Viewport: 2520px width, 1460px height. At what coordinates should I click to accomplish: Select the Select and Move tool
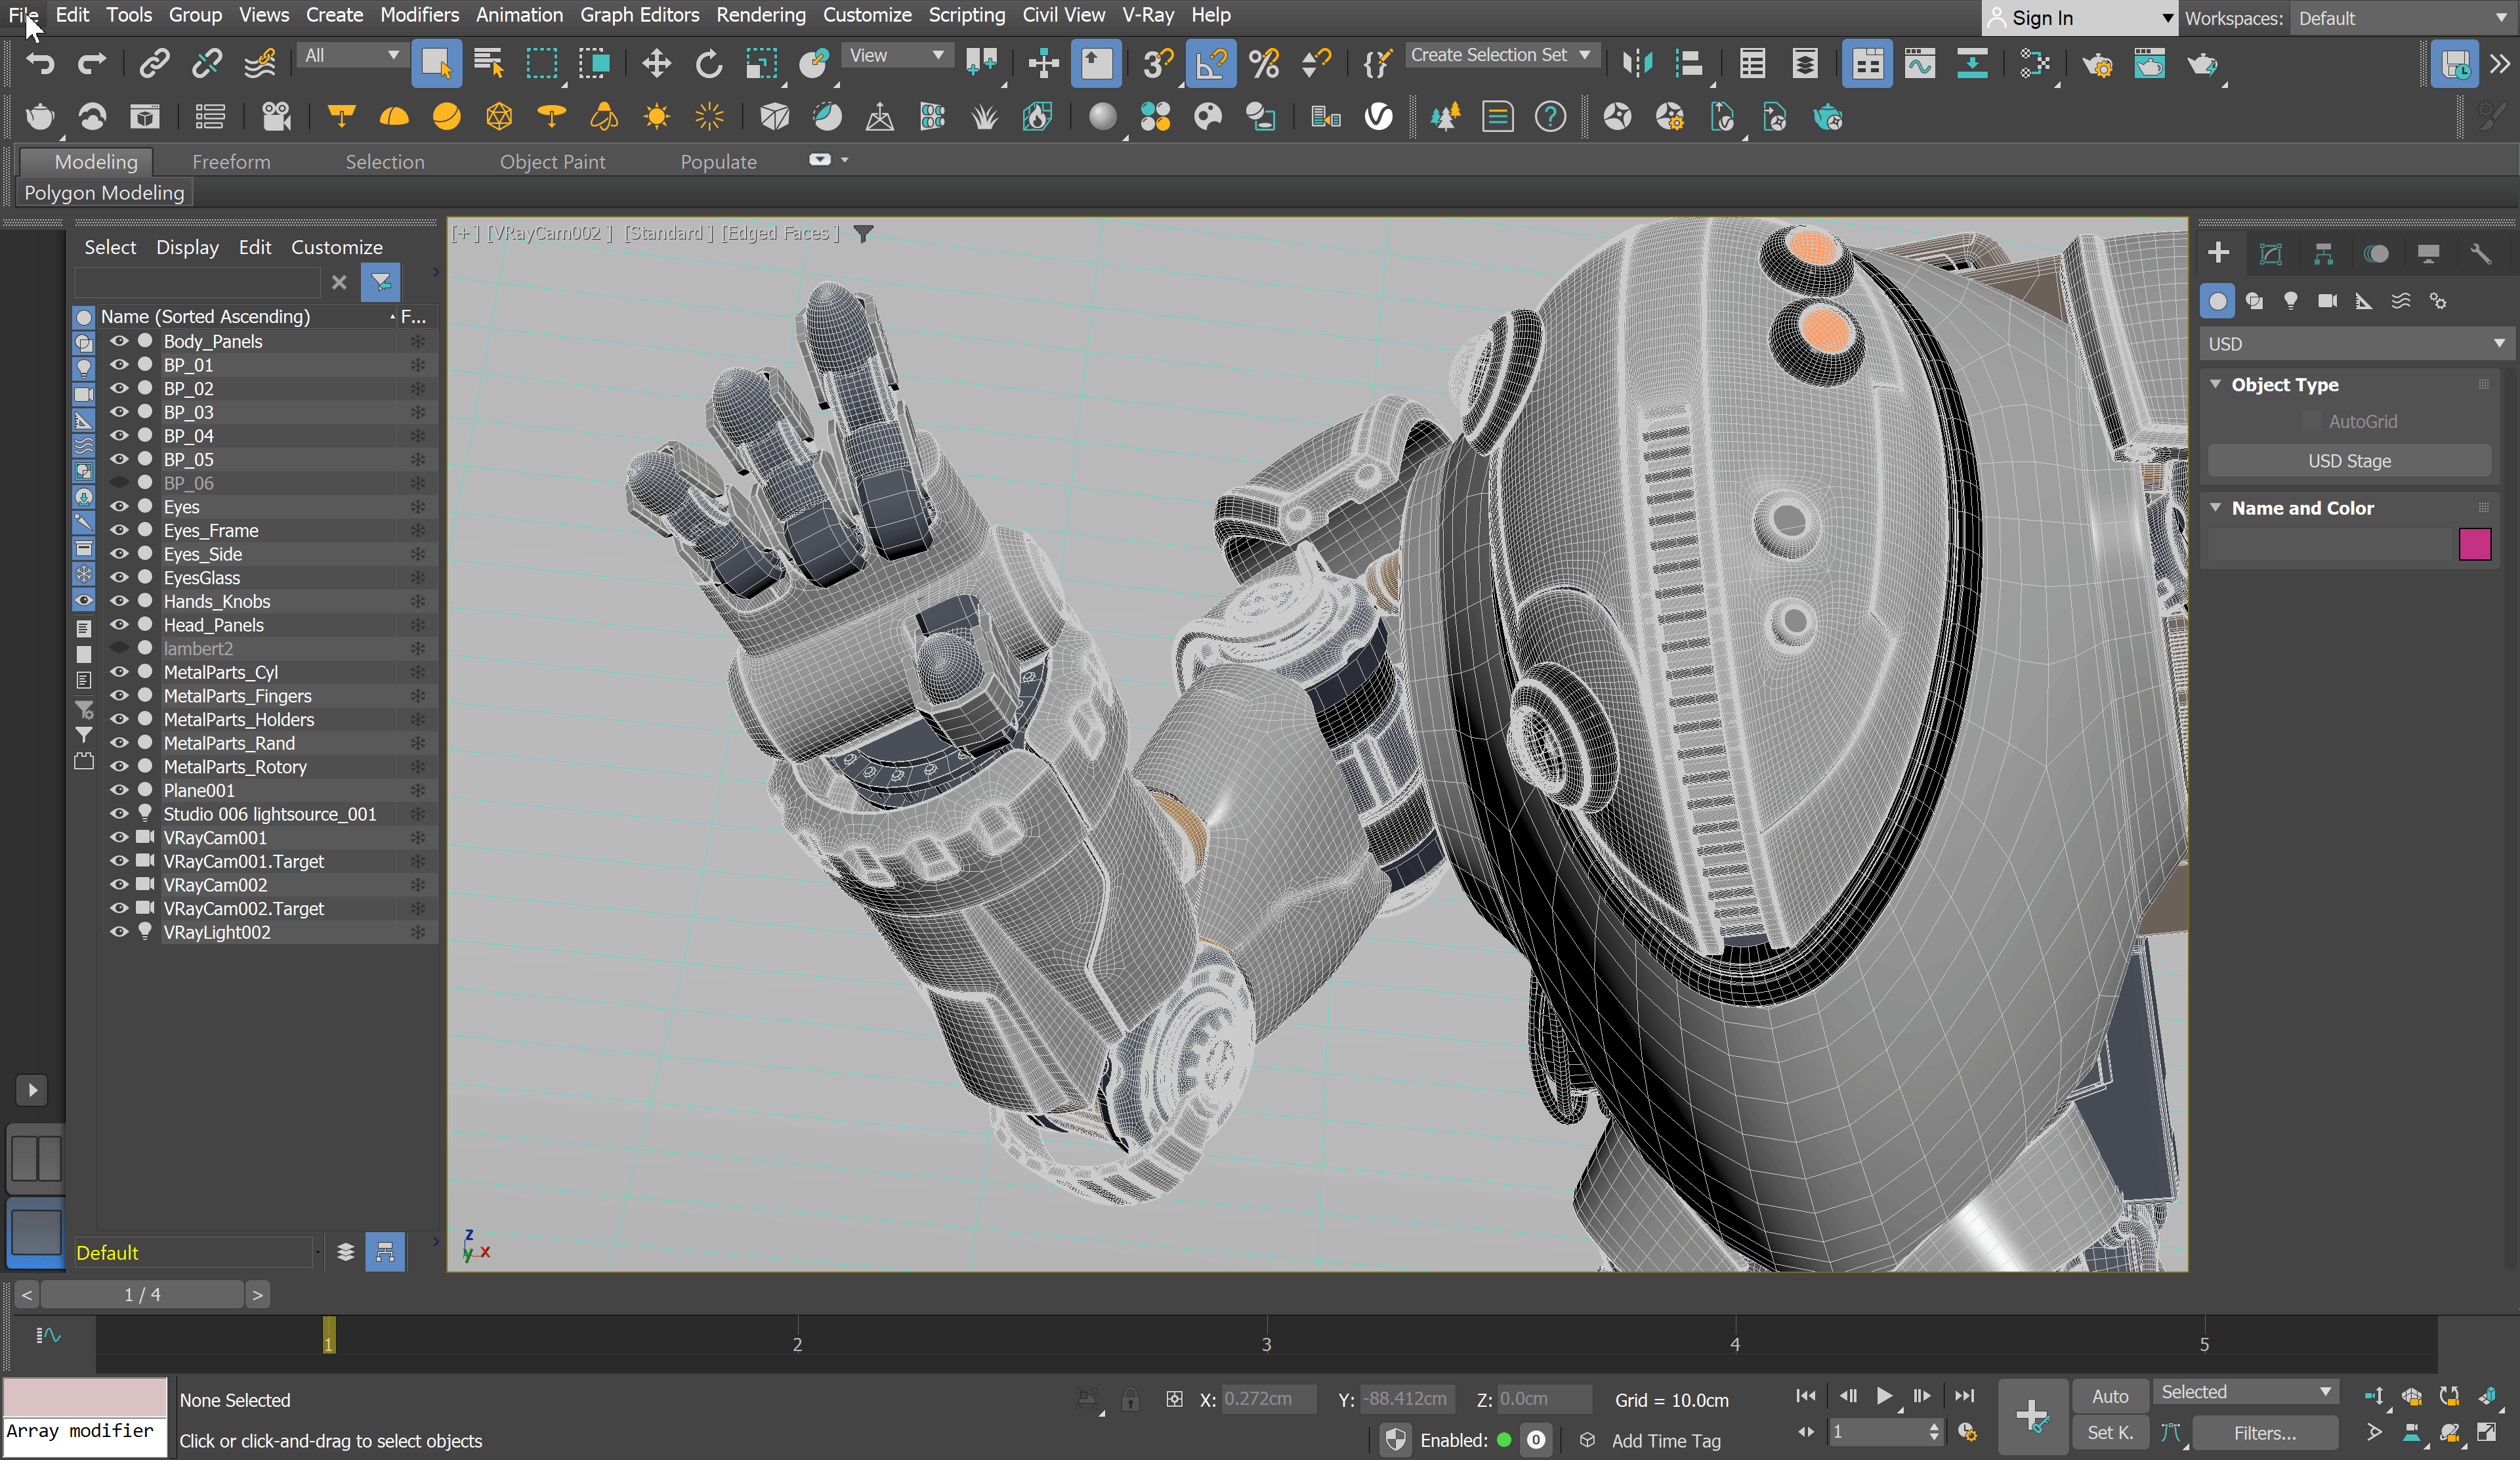pos(657,63)
